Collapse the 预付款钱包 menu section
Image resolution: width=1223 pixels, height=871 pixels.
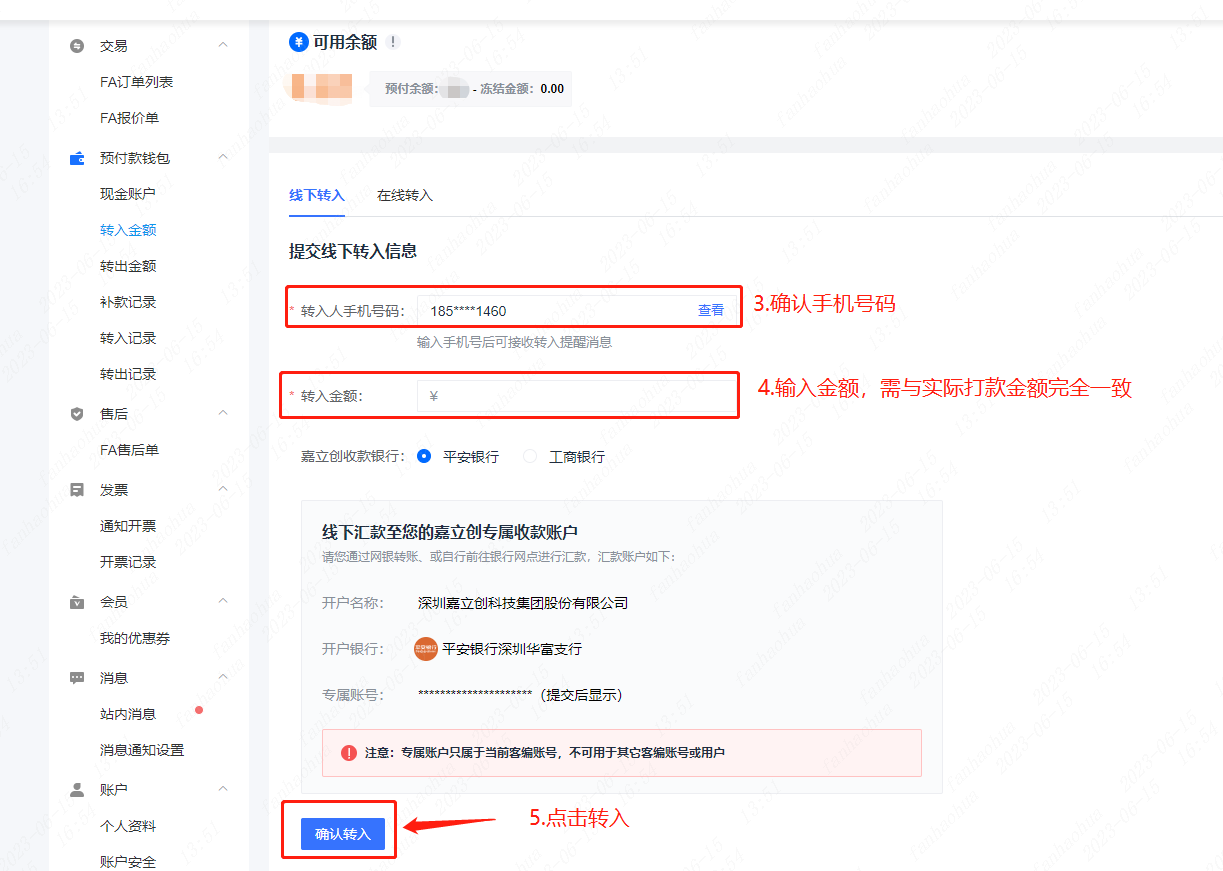(223, 157)
